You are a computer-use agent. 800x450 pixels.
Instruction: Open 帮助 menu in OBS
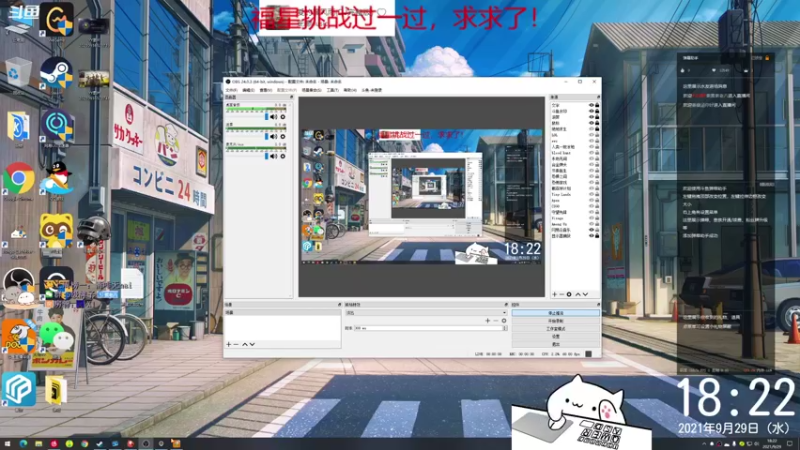(x=350, y=90)
